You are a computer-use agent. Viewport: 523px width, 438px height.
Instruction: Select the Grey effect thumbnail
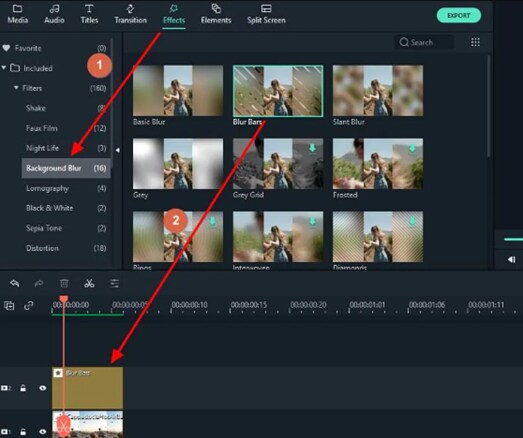click(178, 164)
